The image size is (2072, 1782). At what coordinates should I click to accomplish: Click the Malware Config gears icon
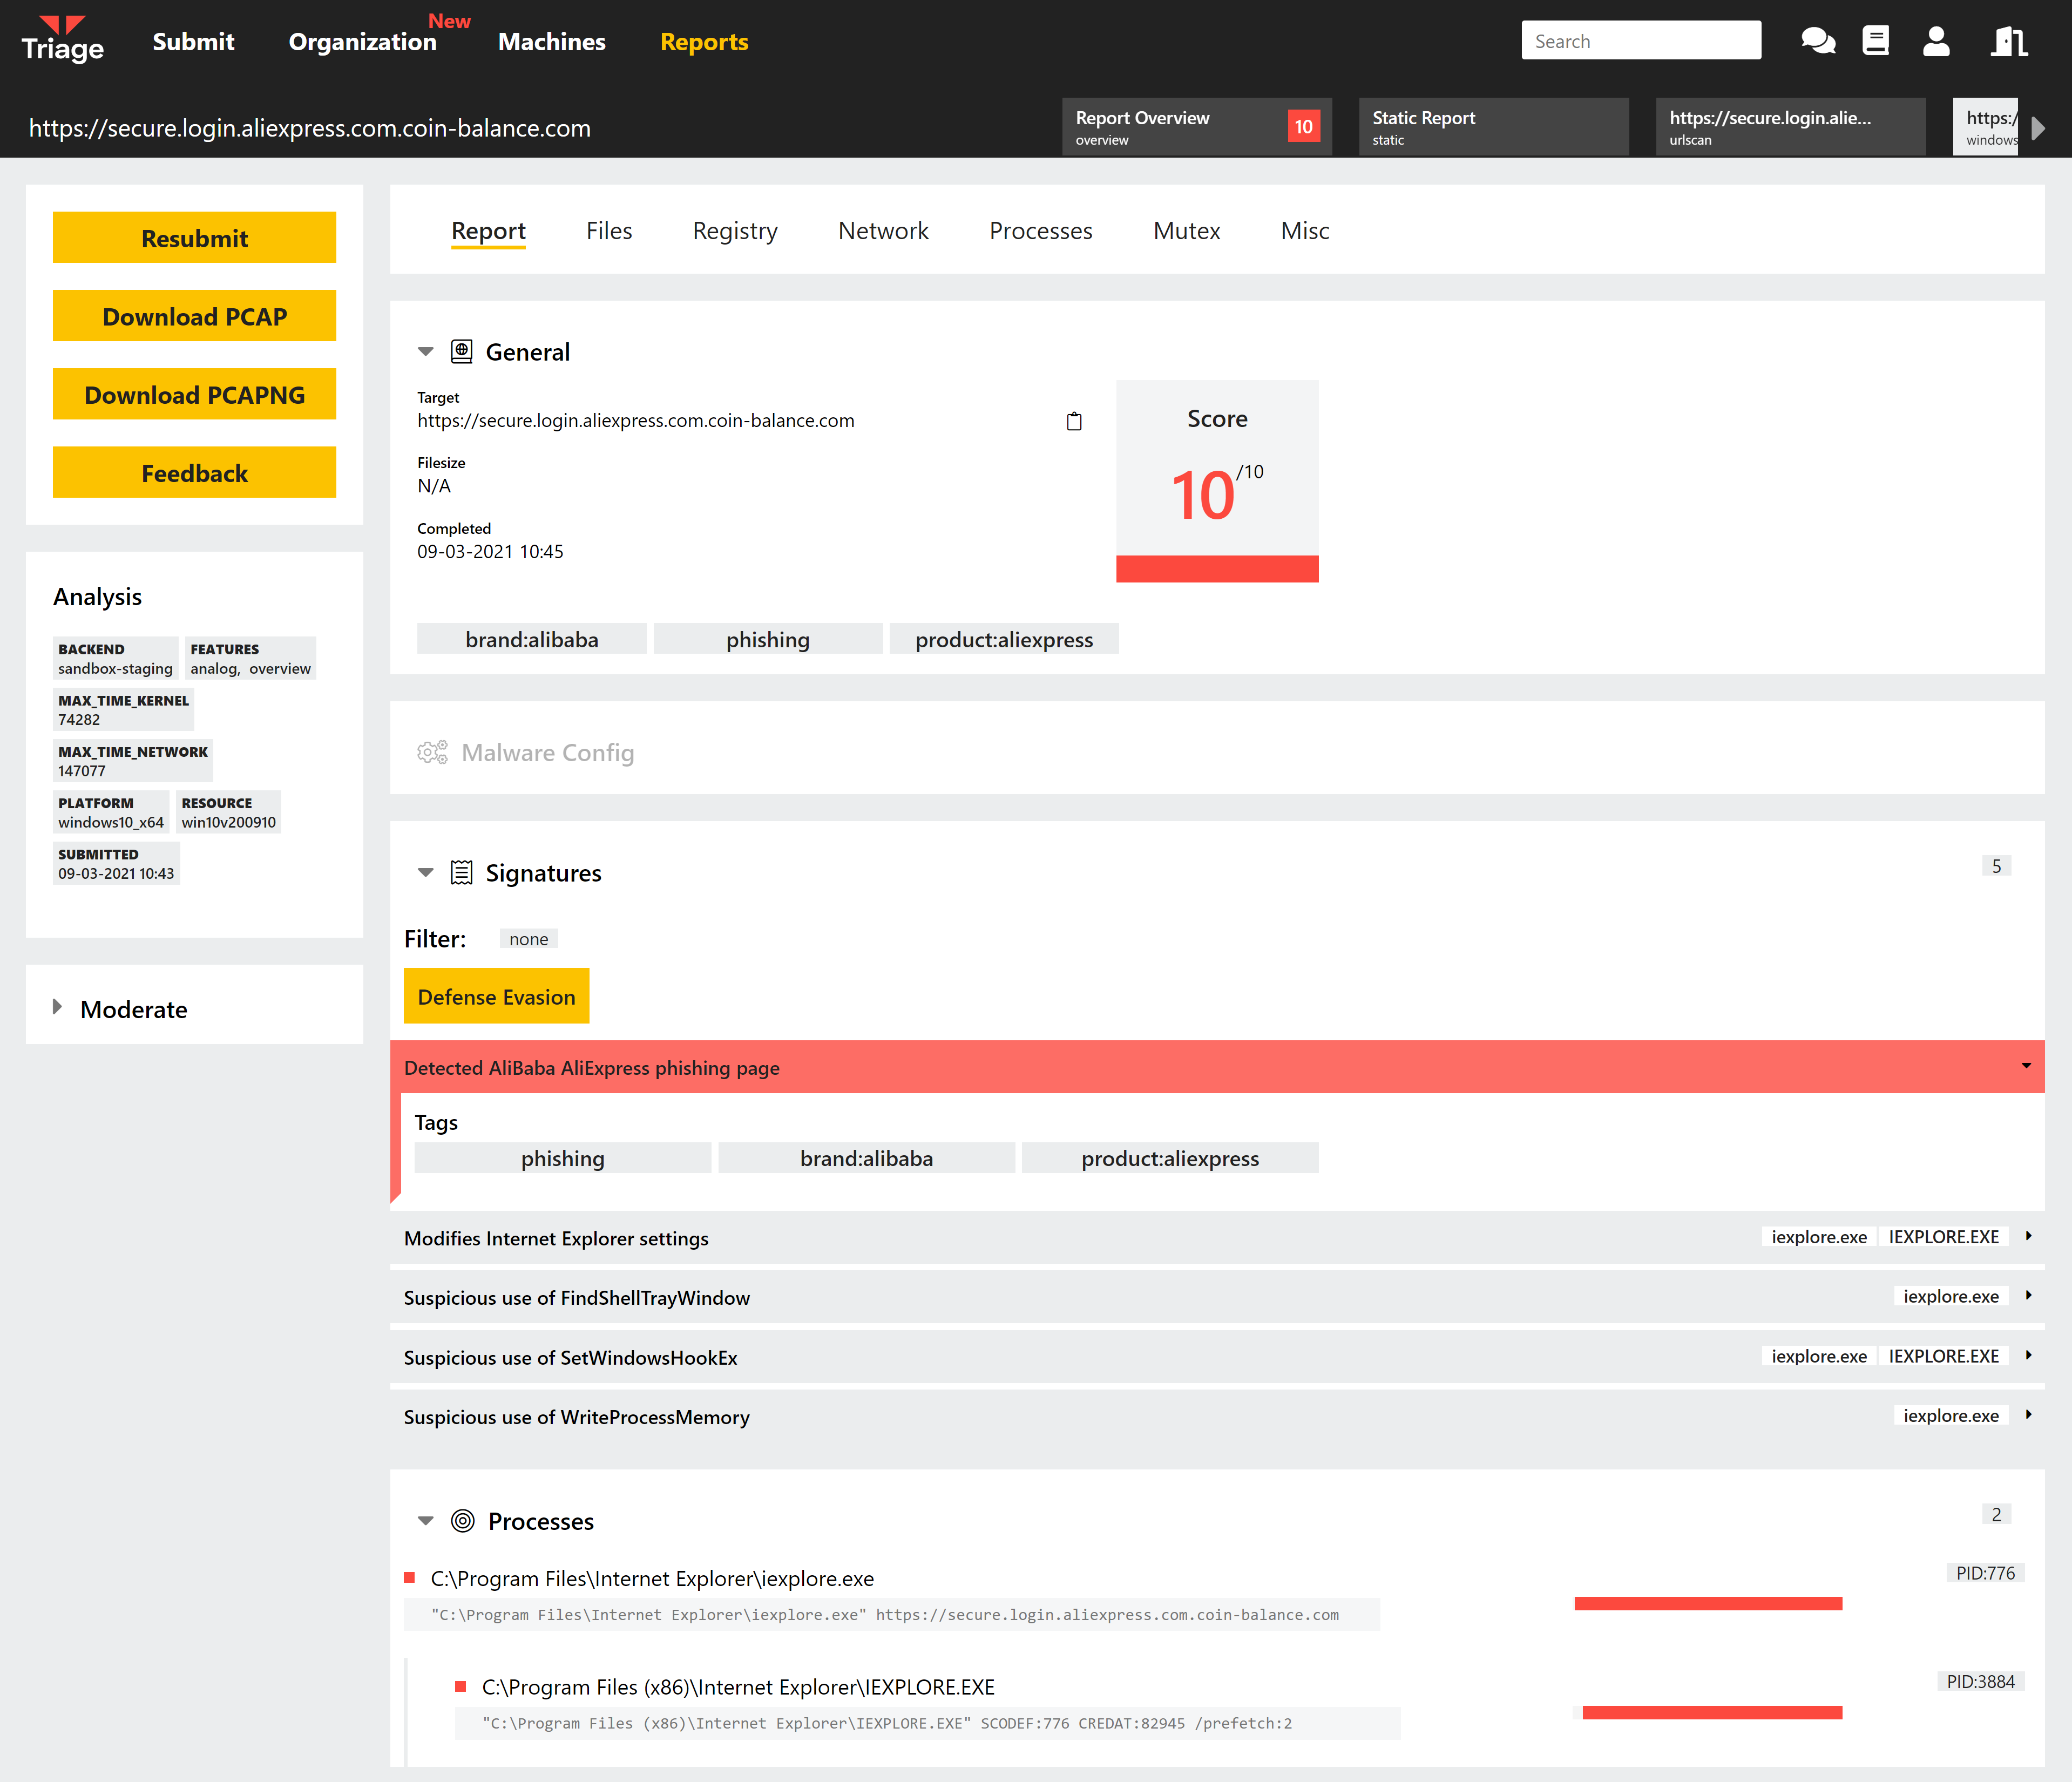[432, 752]
